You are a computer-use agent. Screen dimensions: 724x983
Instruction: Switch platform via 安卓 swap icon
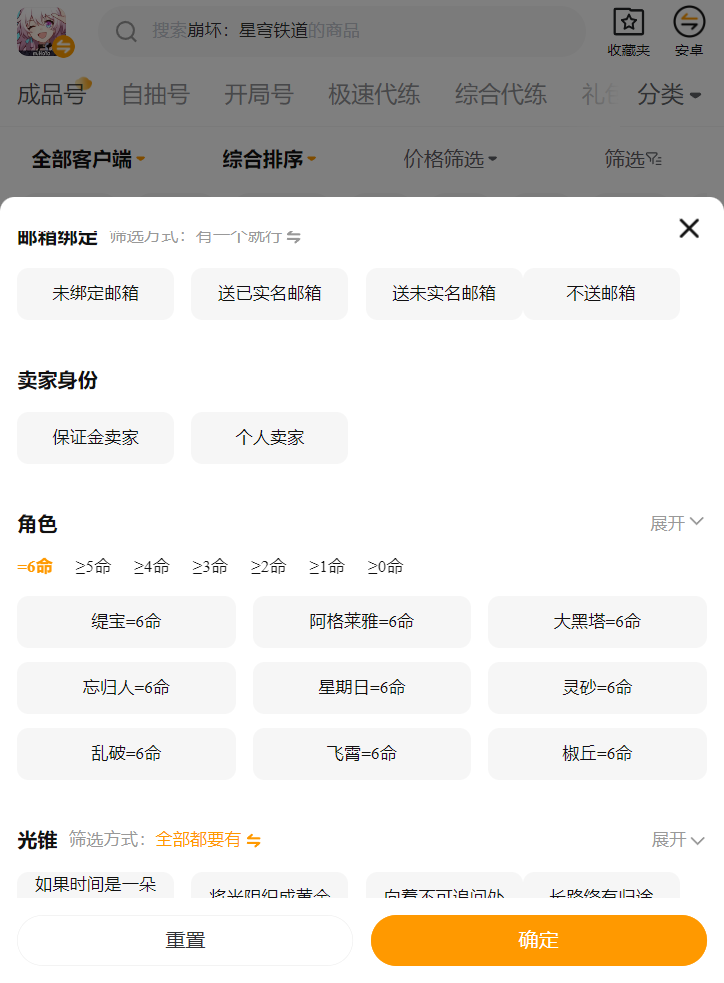click(689, 22)
